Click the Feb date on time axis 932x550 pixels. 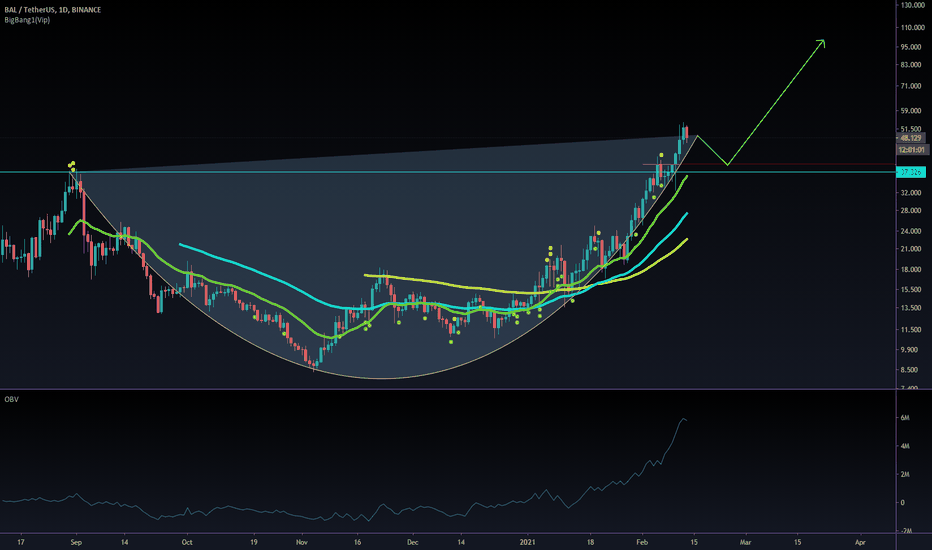[642, 542]
